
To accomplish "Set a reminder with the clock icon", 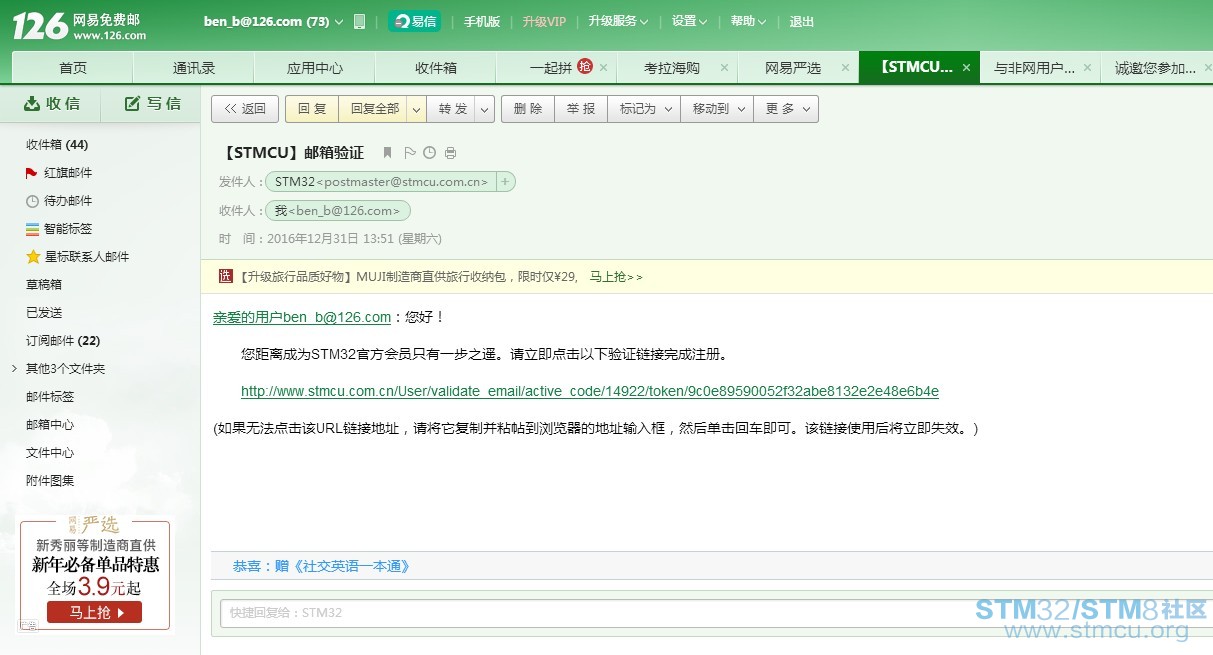I will tap(430, 153).
